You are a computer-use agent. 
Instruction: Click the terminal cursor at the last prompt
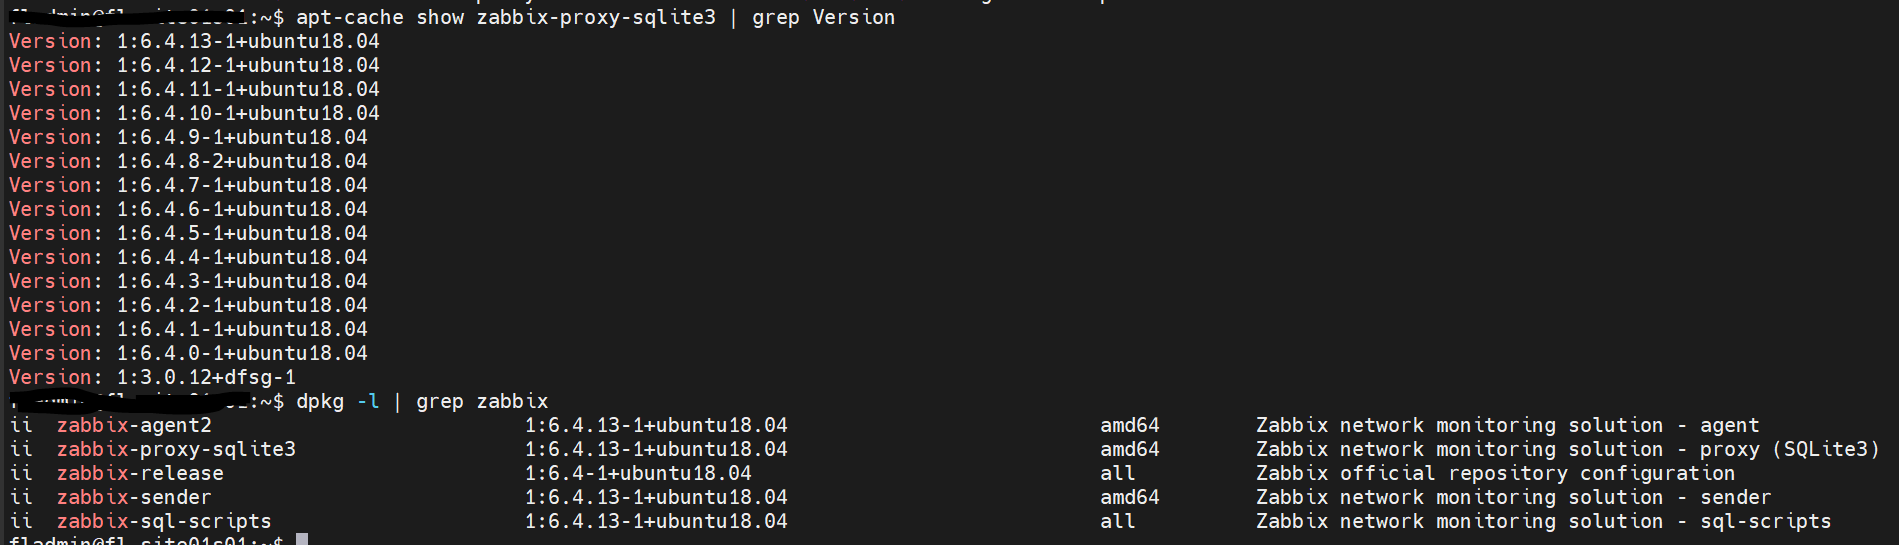(302, 540)
